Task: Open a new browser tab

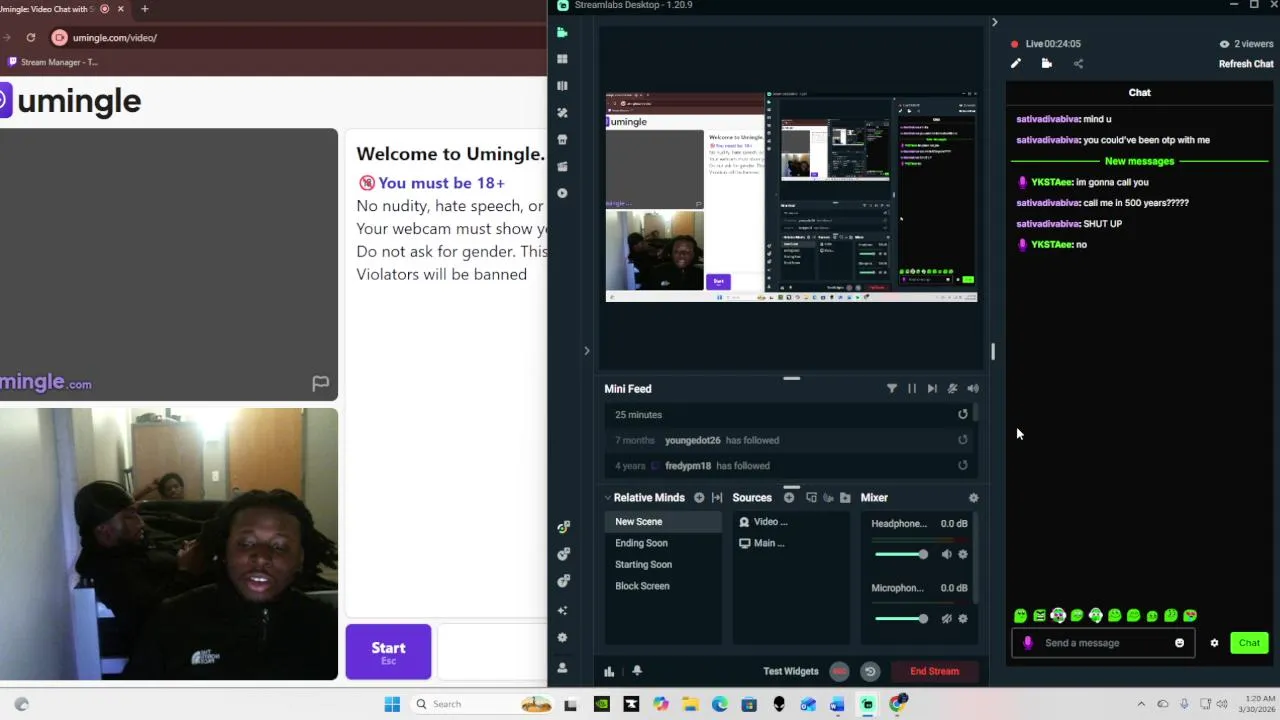Action: pyautogui.click(x=144, y=9)
